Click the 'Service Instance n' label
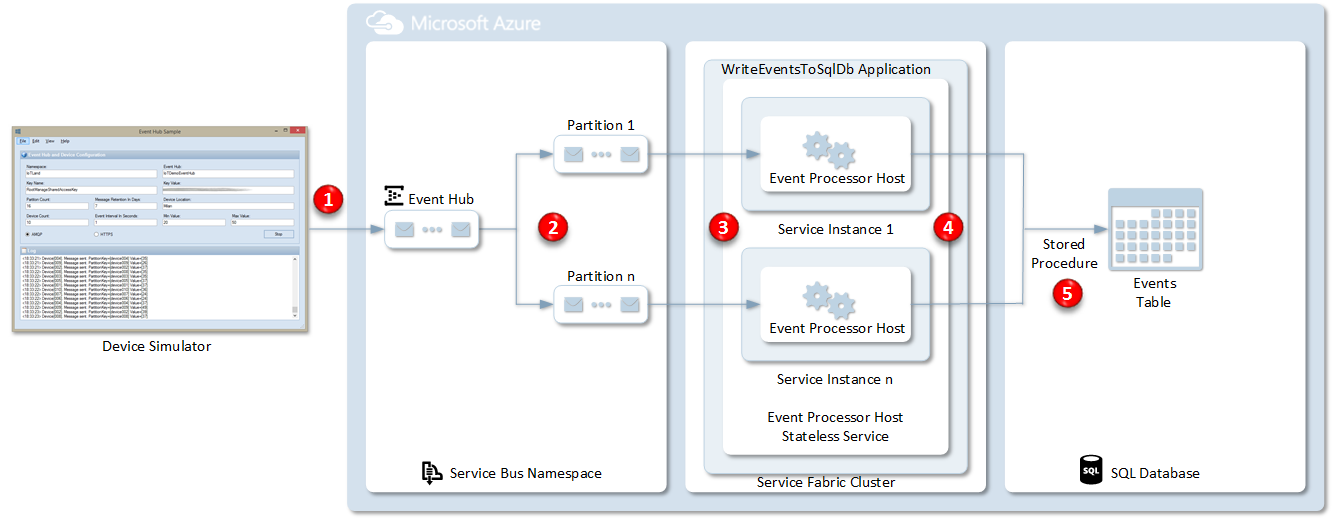Viewport: 1336px width, 520px height. [835, 379]
